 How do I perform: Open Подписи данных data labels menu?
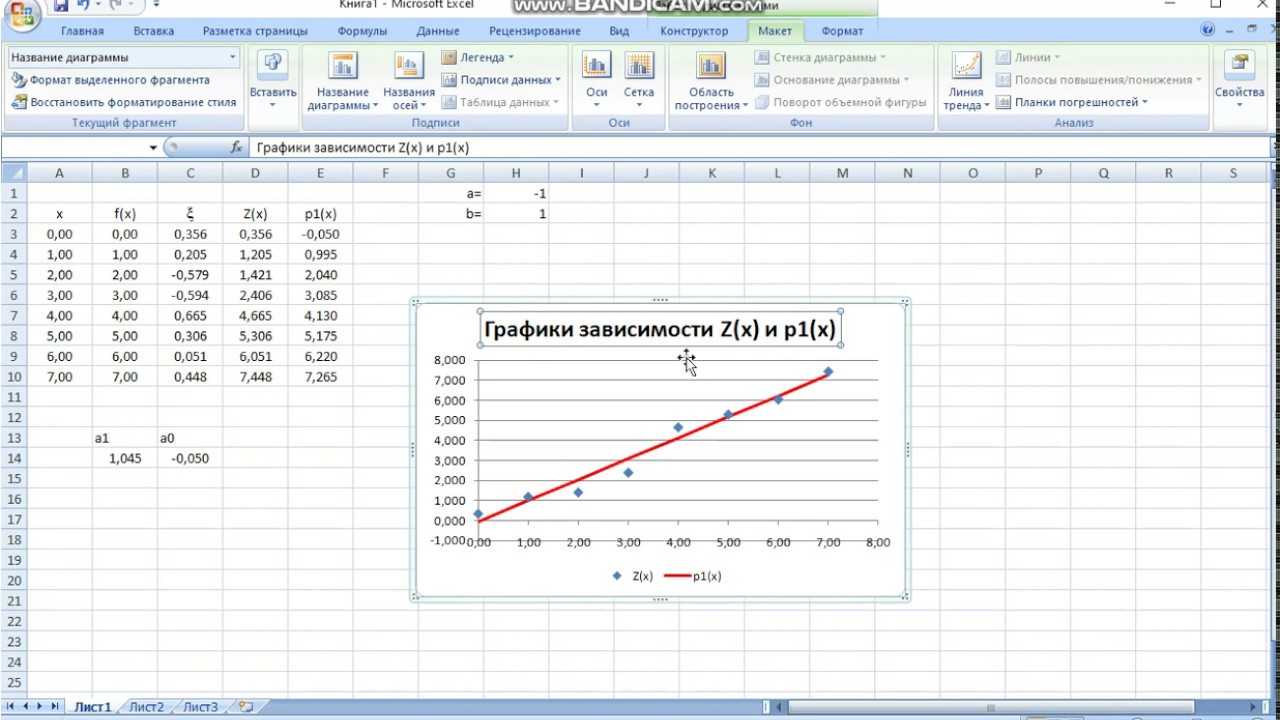click(501, 80)
